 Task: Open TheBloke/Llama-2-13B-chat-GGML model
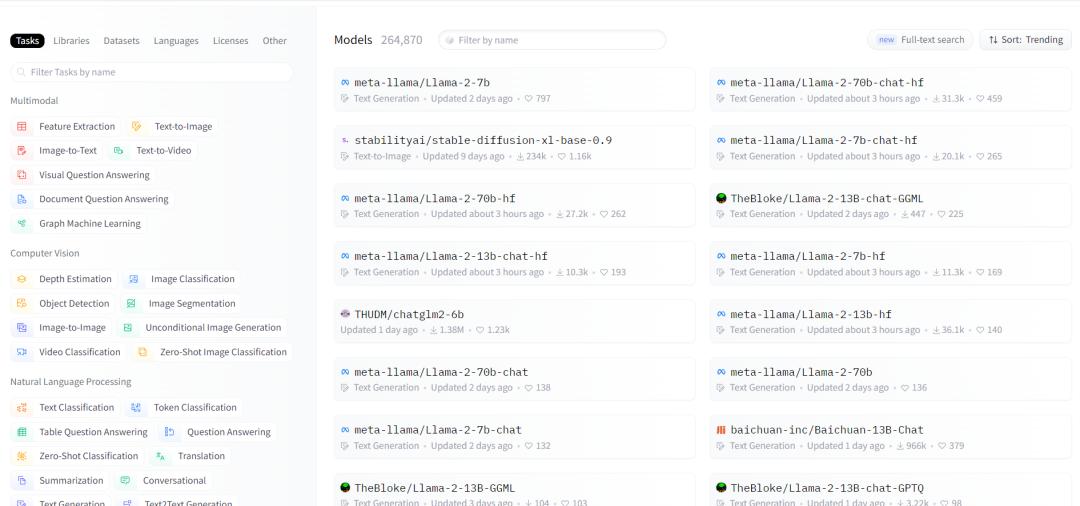[891, 205]
